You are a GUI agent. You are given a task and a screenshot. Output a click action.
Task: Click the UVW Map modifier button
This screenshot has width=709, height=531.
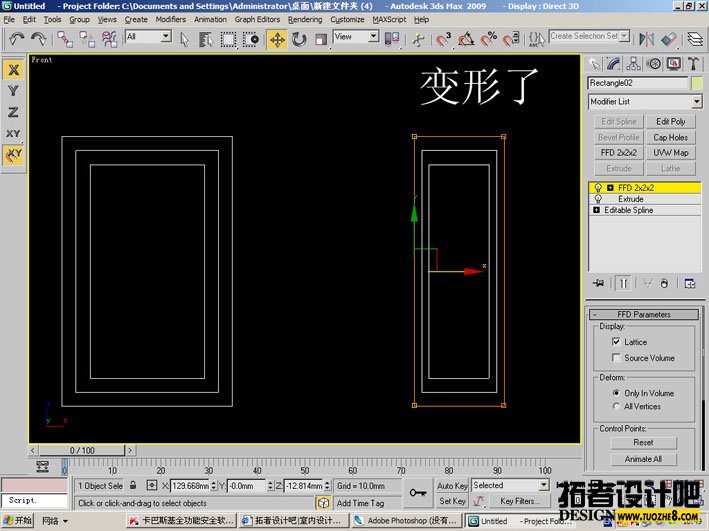pos(671,153)
